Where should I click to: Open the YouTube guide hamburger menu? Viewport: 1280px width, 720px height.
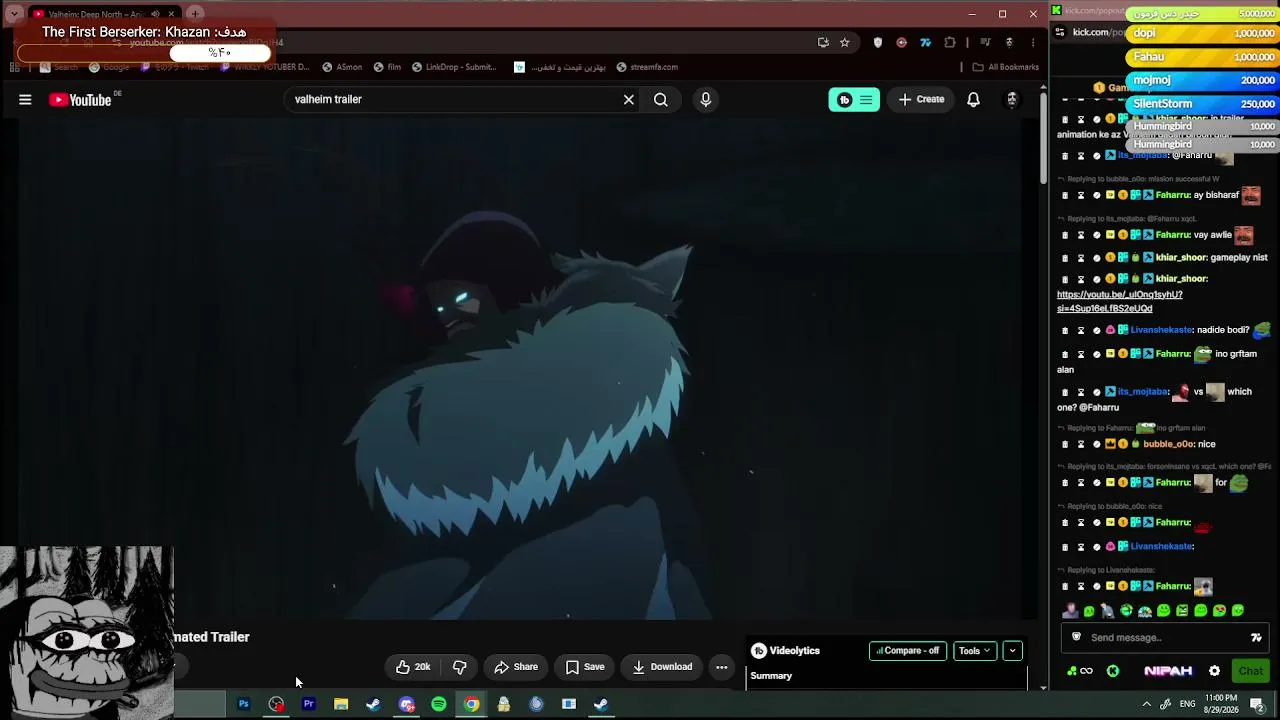(x=25, y=100)
